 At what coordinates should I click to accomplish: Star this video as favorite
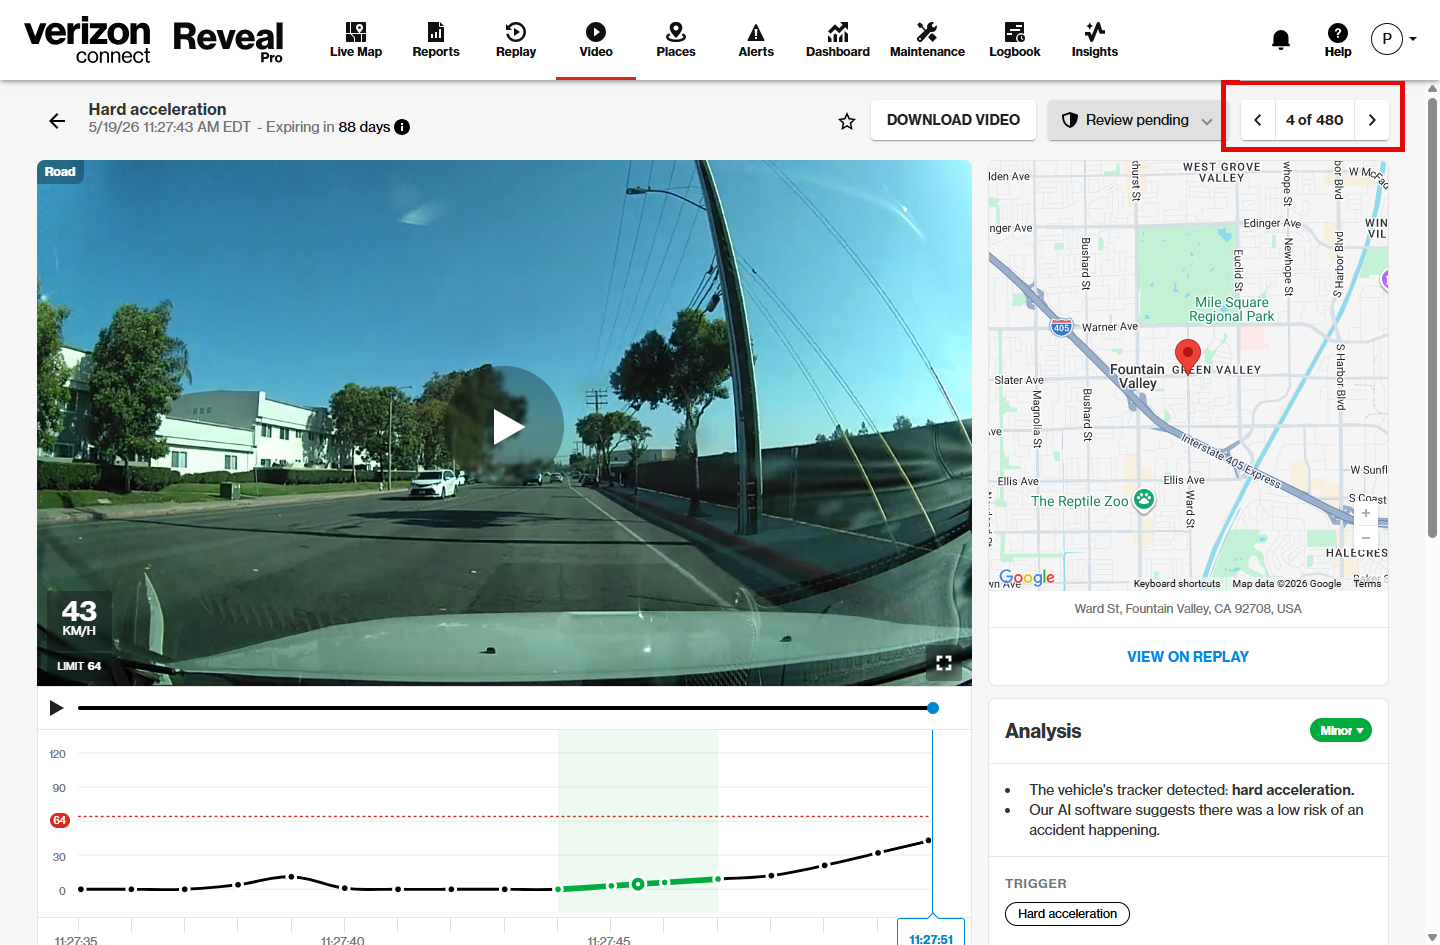coord(847,121)
